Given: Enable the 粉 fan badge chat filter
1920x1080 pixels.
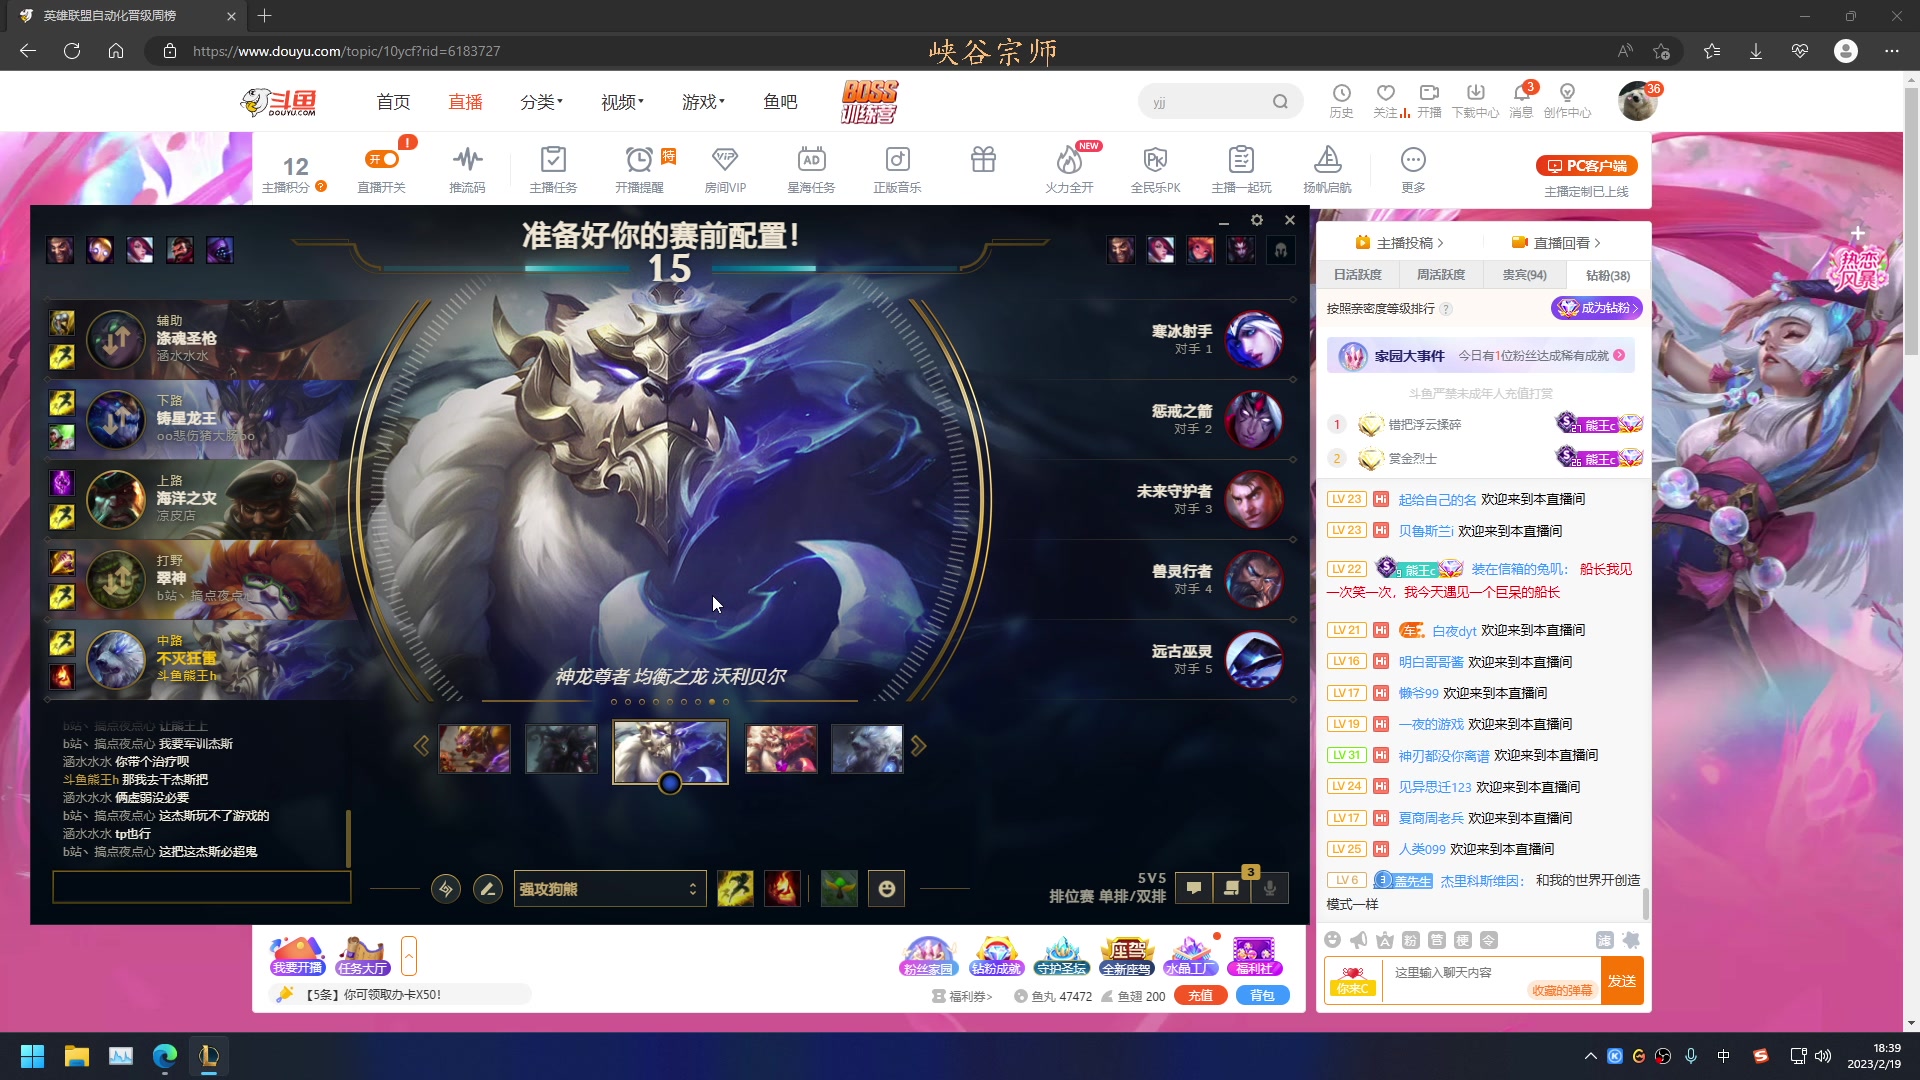Looking at the screenshot, I should tap(1409, 940).
